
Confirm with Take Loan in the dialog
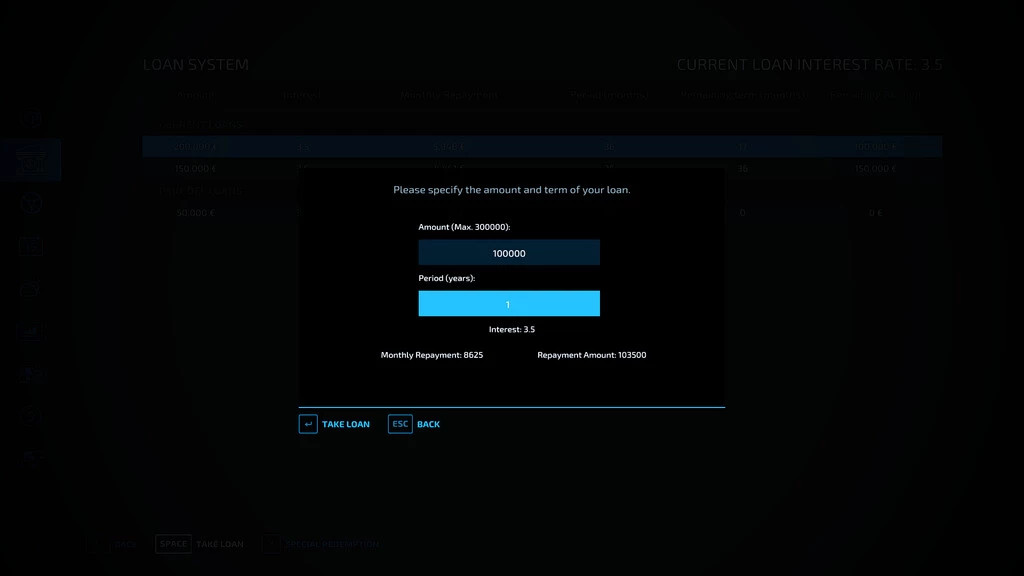click(x=334, y=424)
